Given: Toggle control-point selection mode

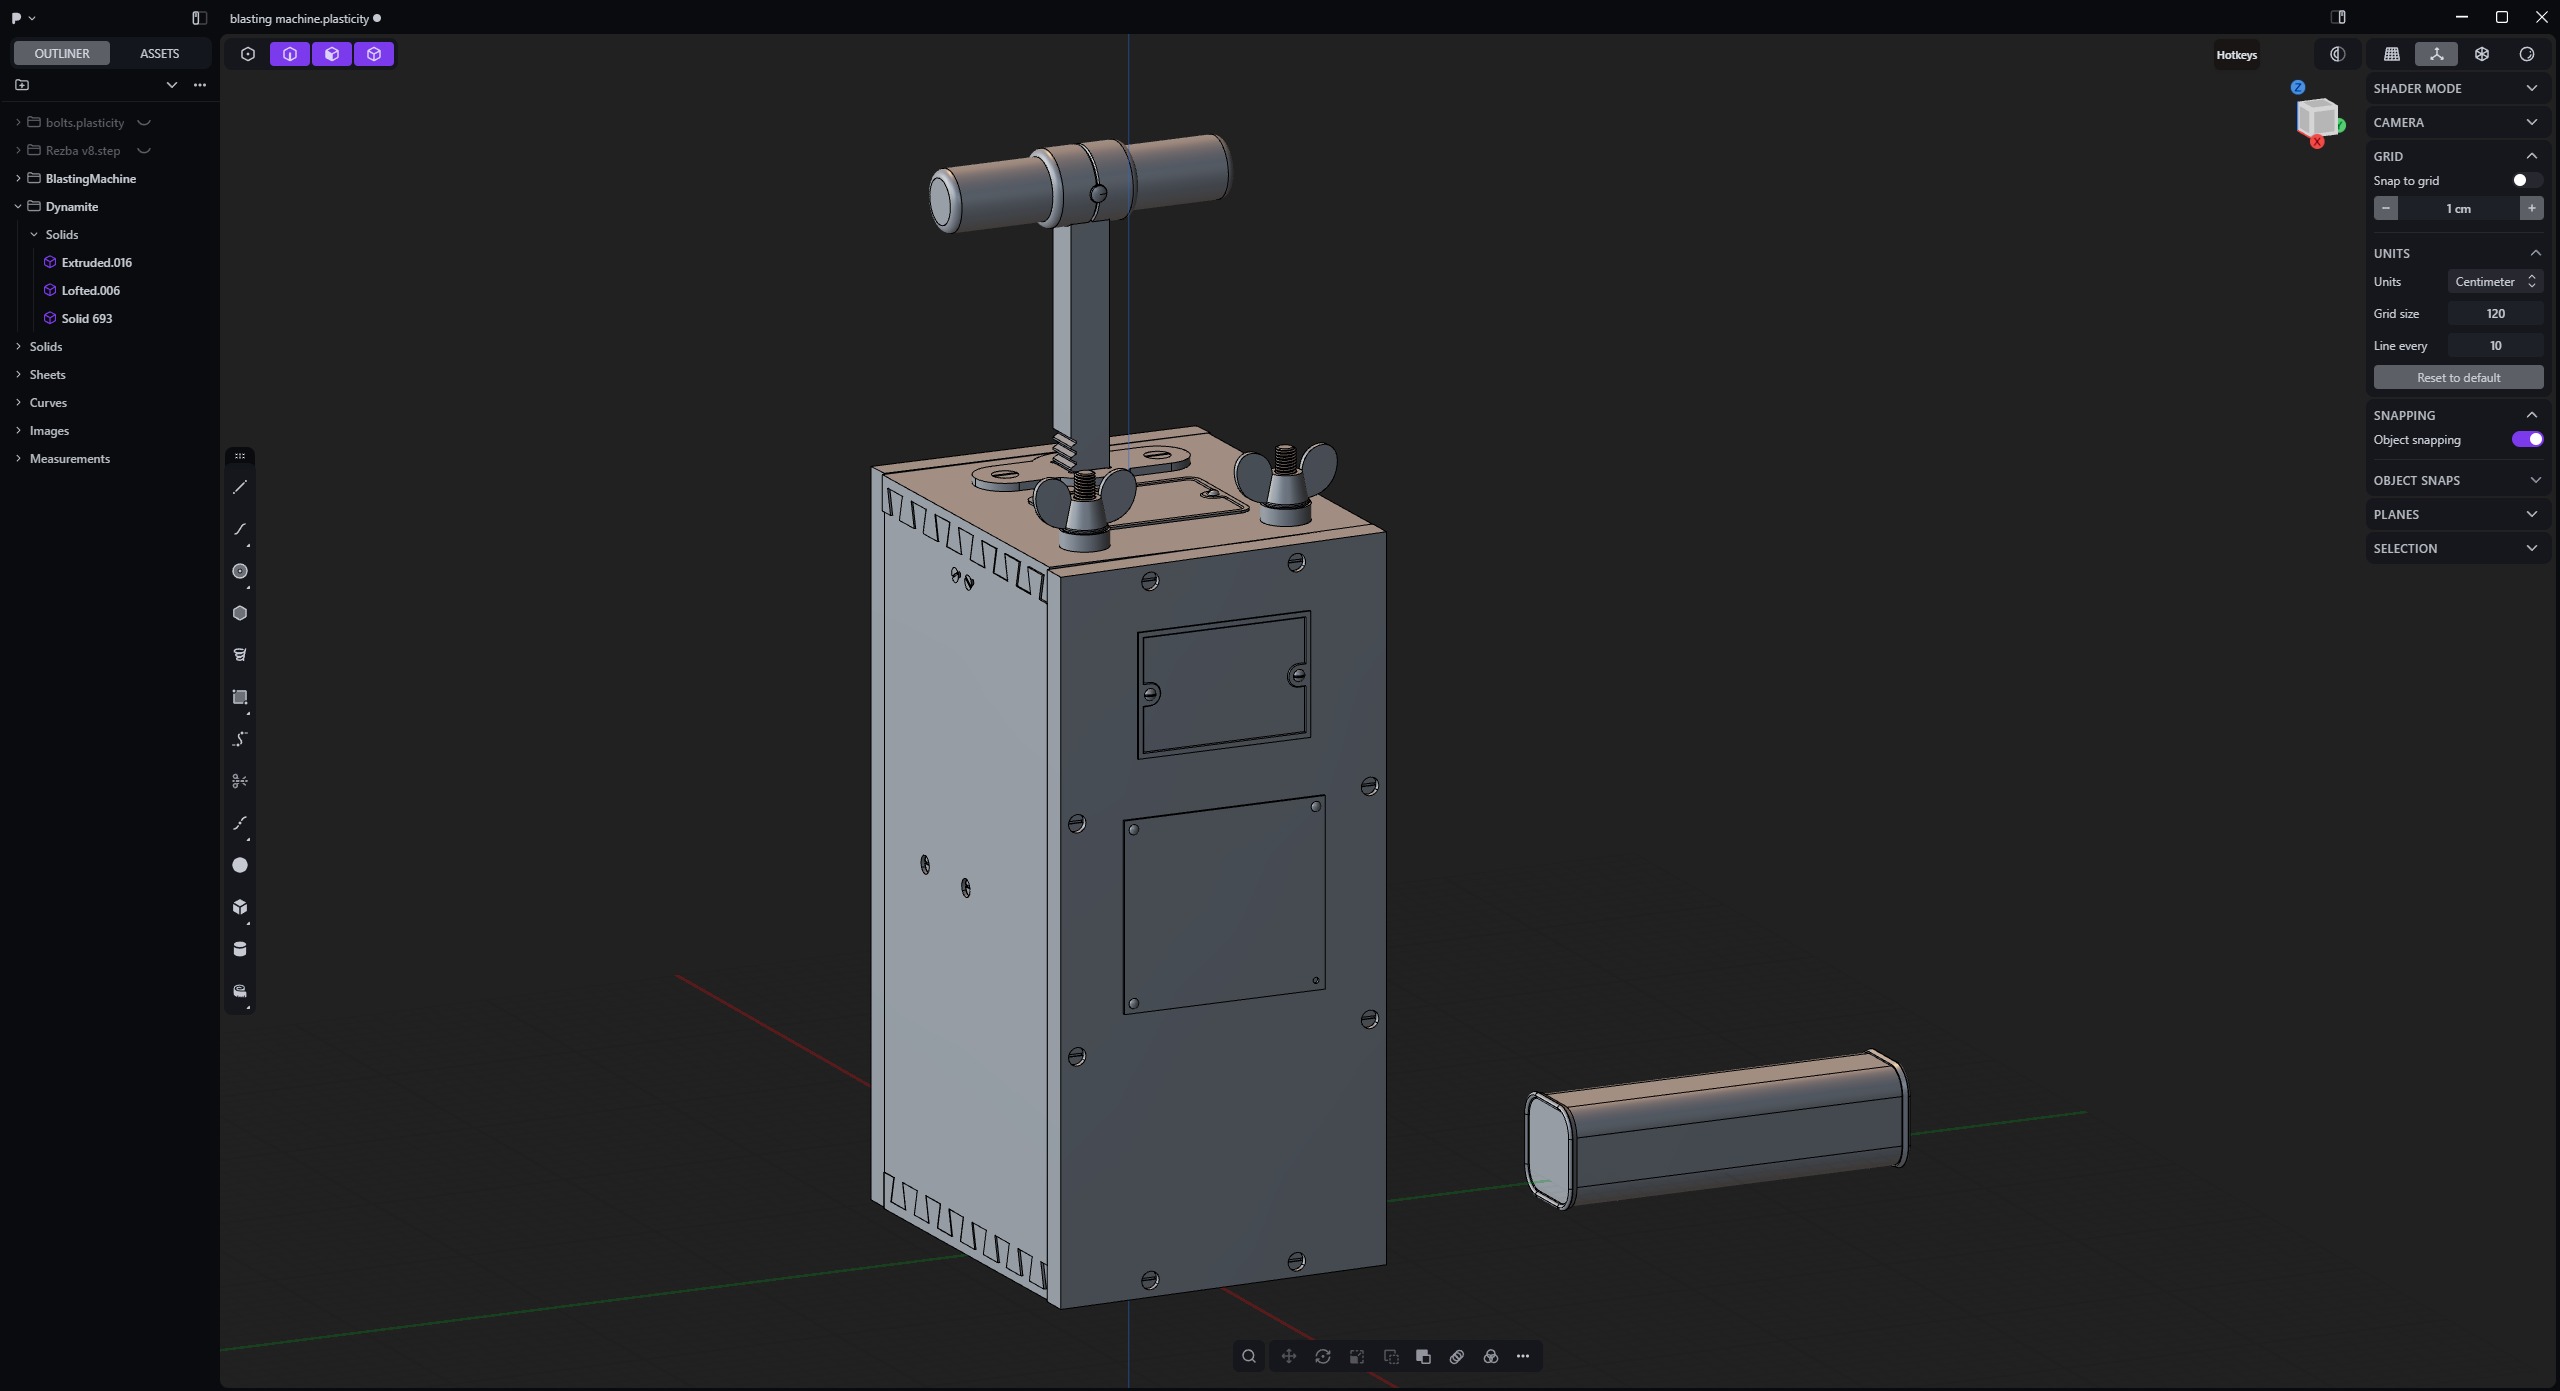Looking at the screenshot, I should [248, 54].
